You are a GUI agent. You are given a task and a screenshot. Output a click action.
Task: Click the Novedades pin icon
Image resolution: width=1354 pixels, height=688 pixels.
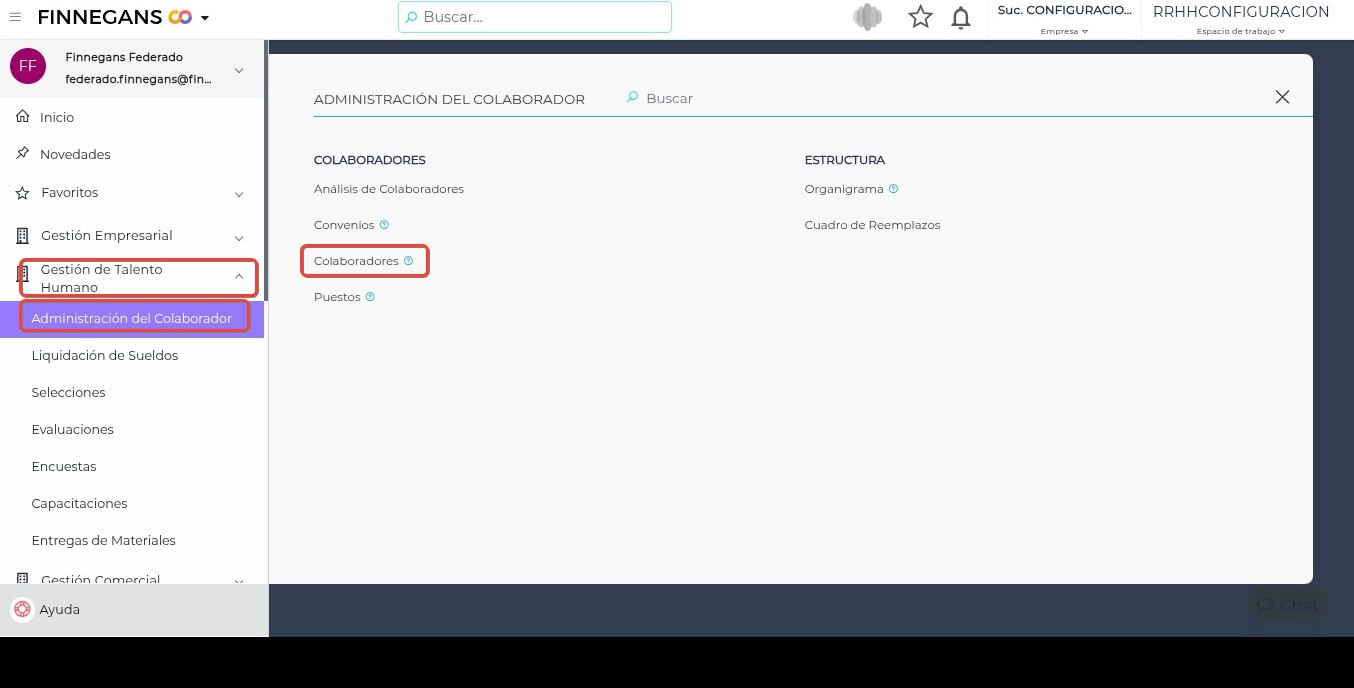[x=23, y=154]
